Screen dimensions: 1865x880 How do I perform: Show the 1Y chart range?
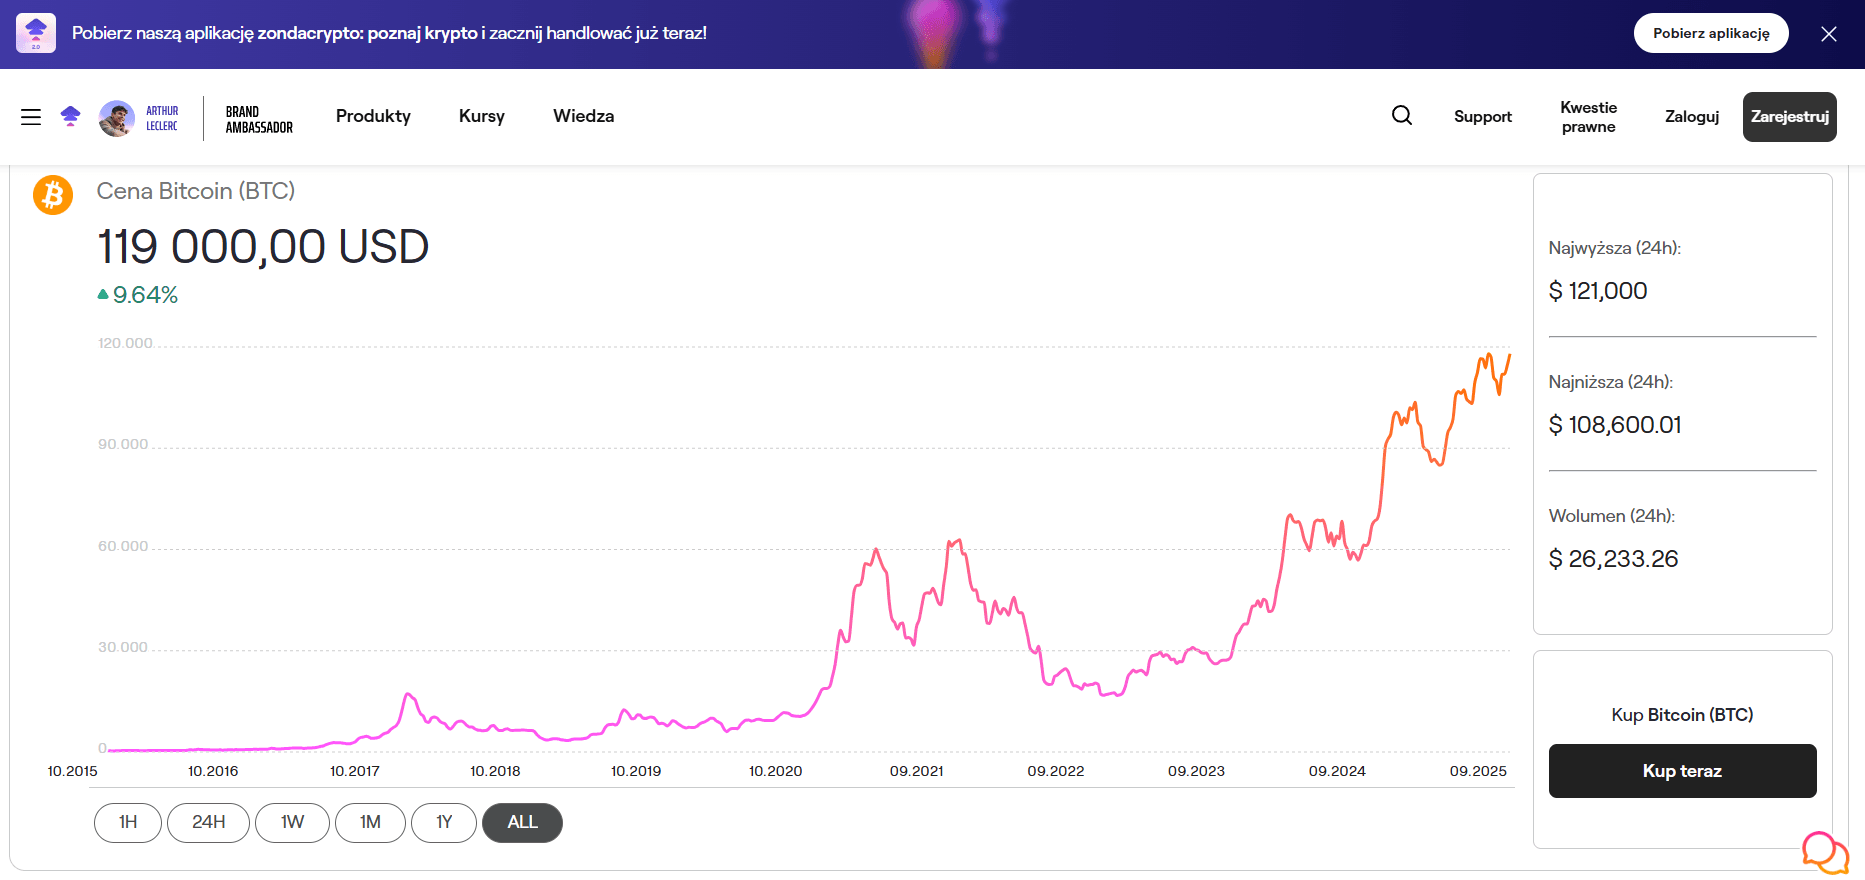pyautogui.click(x=444, y=822)
